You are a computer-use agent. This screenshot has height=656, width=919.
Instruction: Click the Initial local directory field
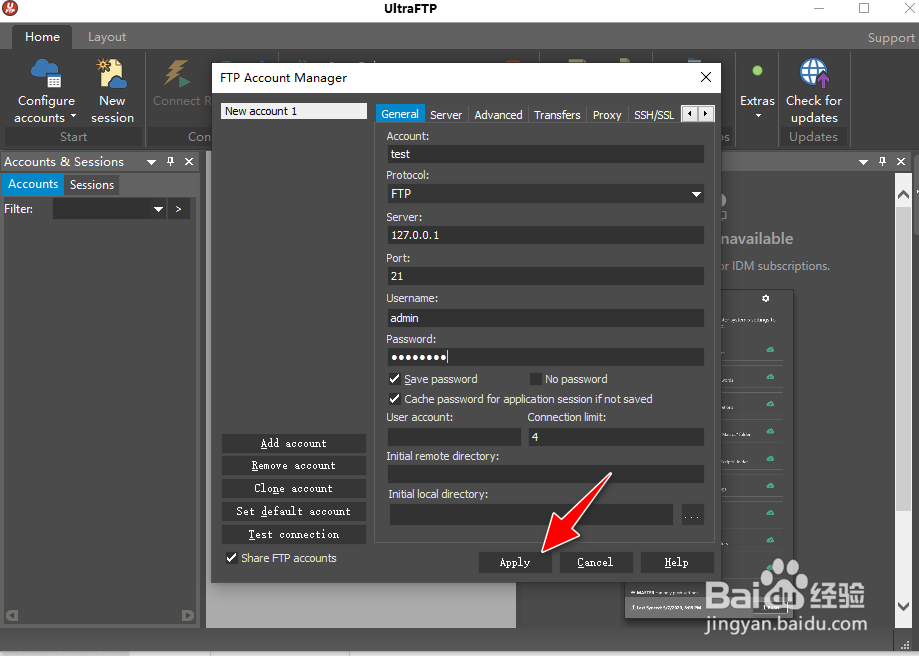[531, 515]
